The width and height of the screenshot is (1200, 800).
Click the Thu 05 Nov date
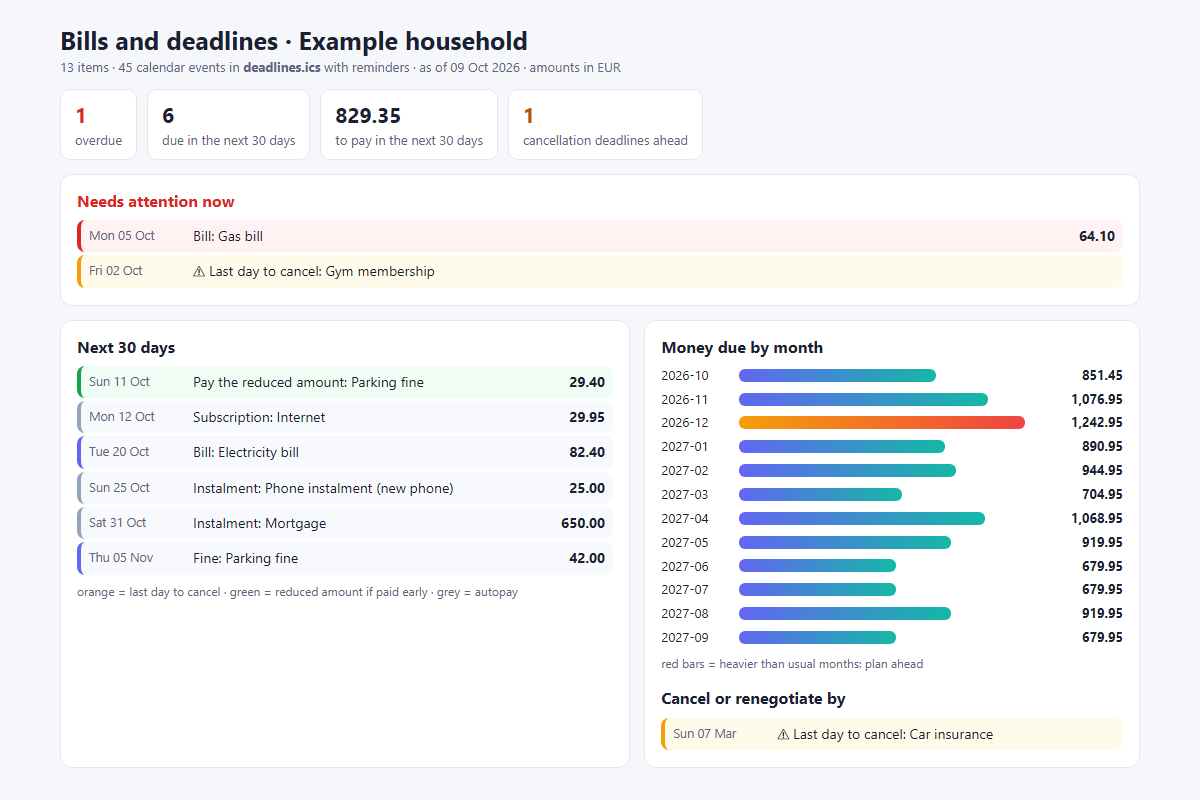pyautogui.click(x=121, y=558)
